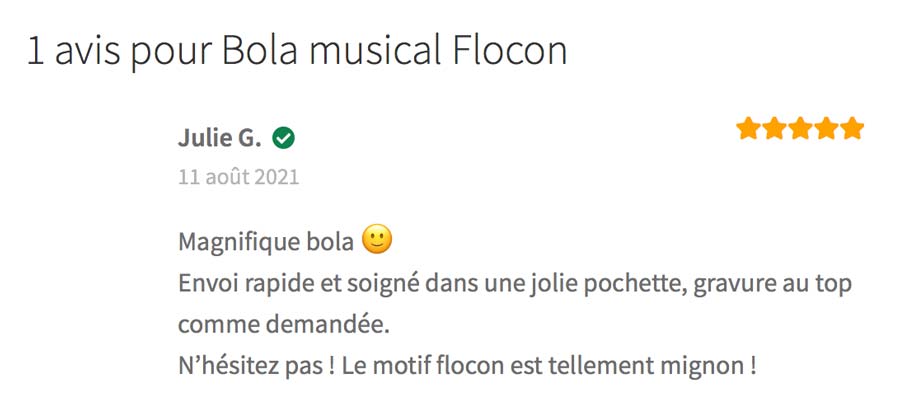Click the sentence Le motif flocon est tellement mignon
The height and width of the screenshot is (414, 900).
point(549,366)
